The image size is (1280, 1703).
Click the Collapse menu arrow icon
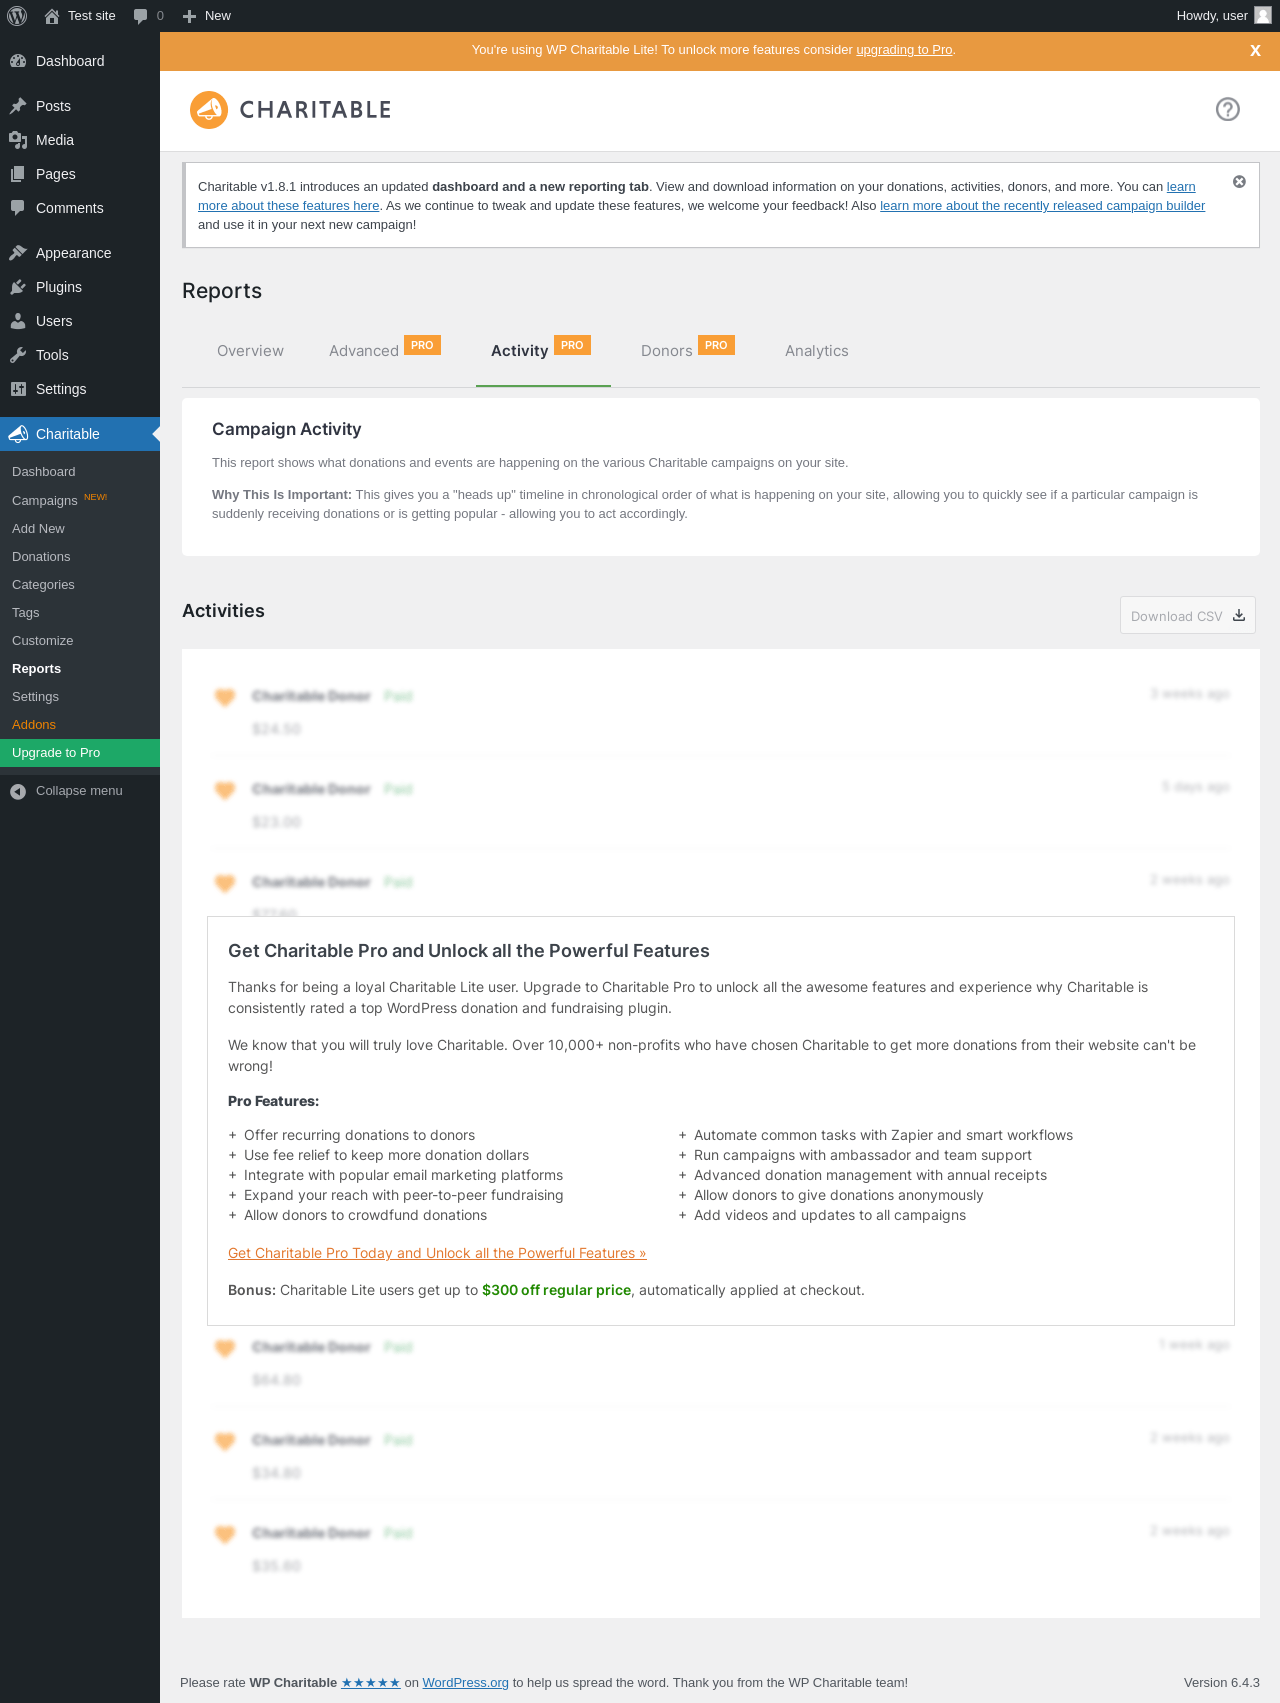[x=18, y=791]
